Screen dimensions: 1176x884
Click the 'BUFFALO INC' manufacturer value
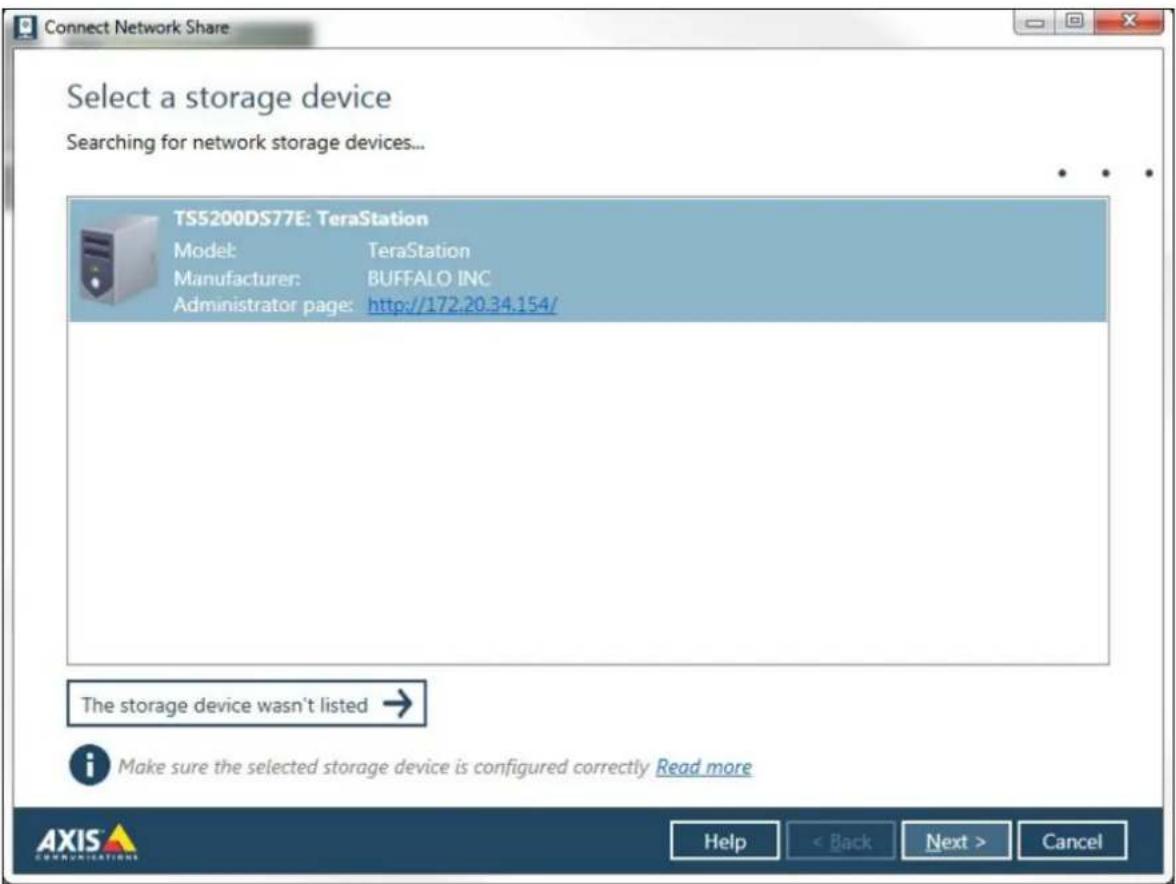[429, 278]
